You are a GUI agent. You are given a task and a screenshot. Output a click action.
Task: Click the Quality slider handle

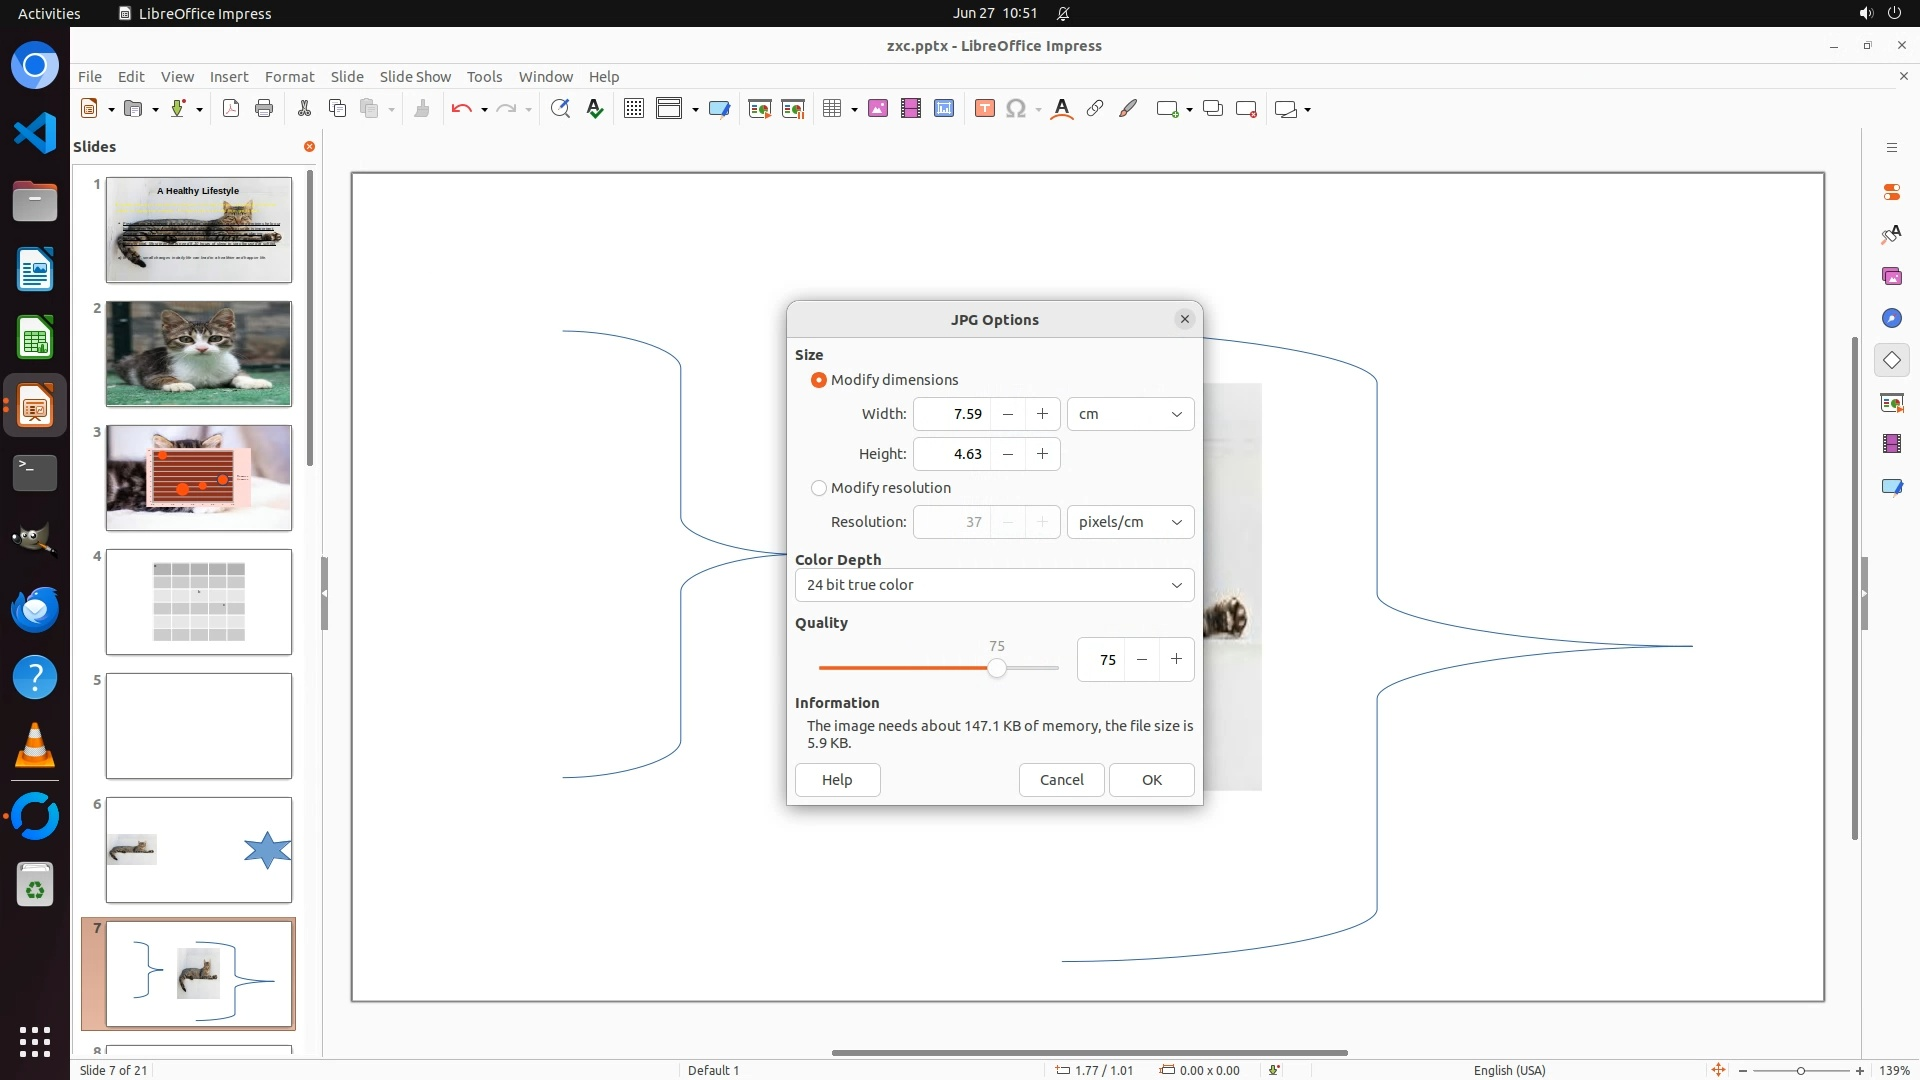[x=996, y=668]
